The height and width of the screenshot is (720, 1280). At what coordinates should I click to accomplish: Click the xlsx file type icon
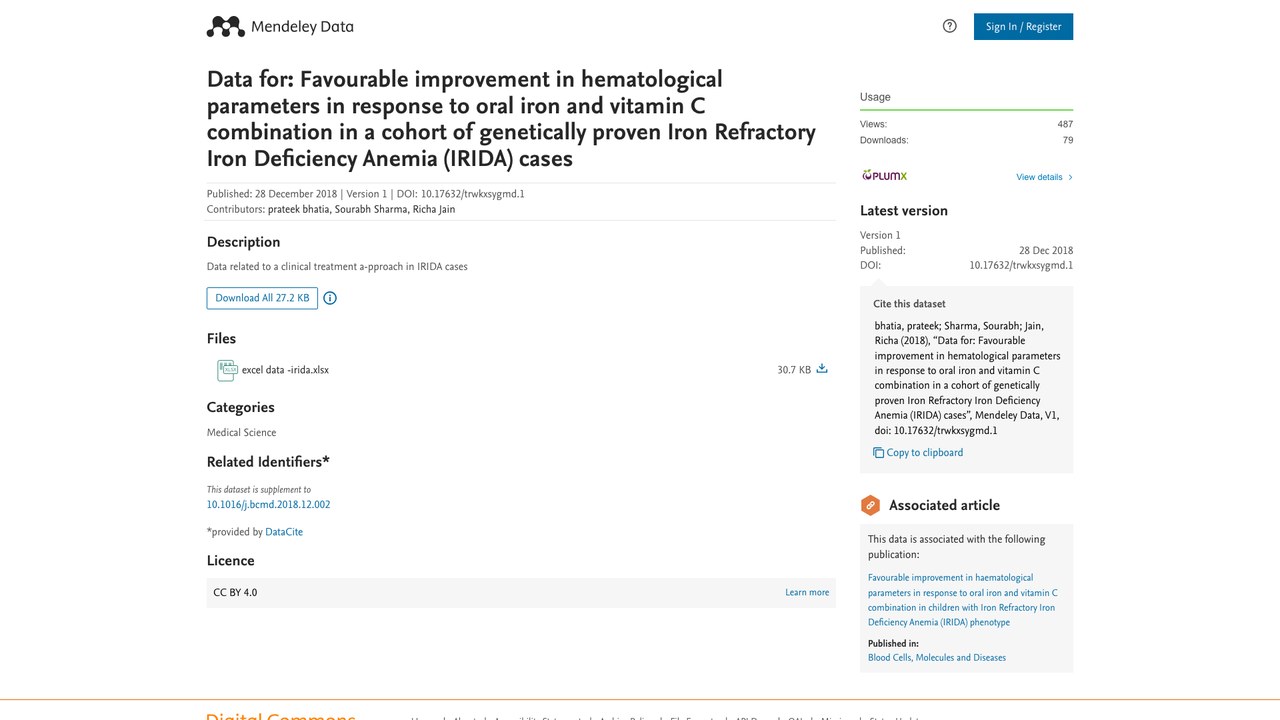[x=227, y=370]
